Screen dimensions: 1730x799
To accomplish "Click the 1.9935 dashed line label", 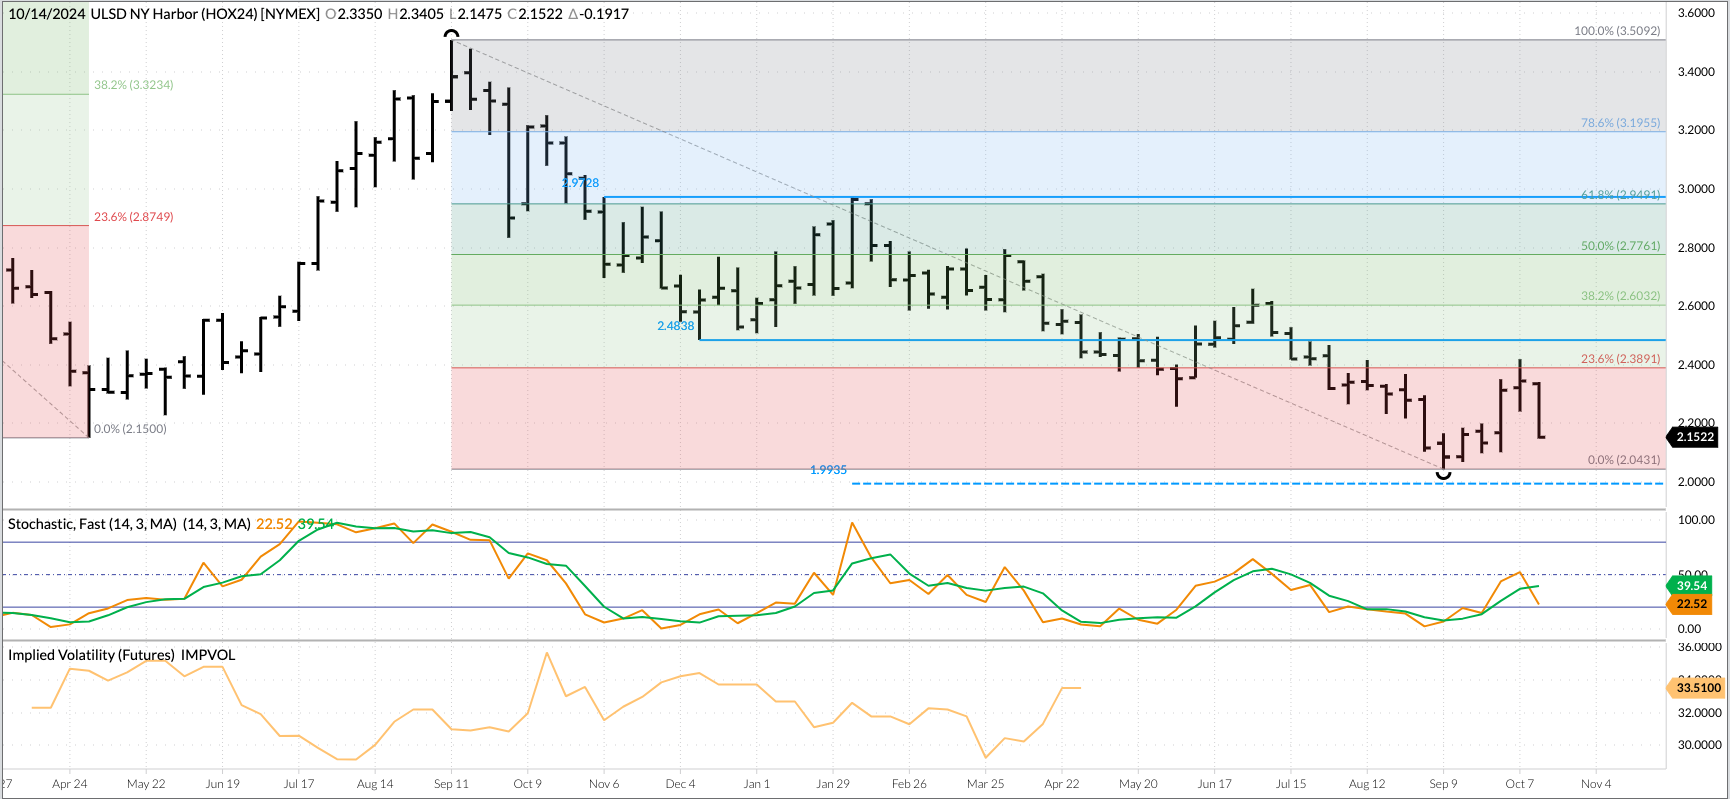I will (x=828, y=470).
